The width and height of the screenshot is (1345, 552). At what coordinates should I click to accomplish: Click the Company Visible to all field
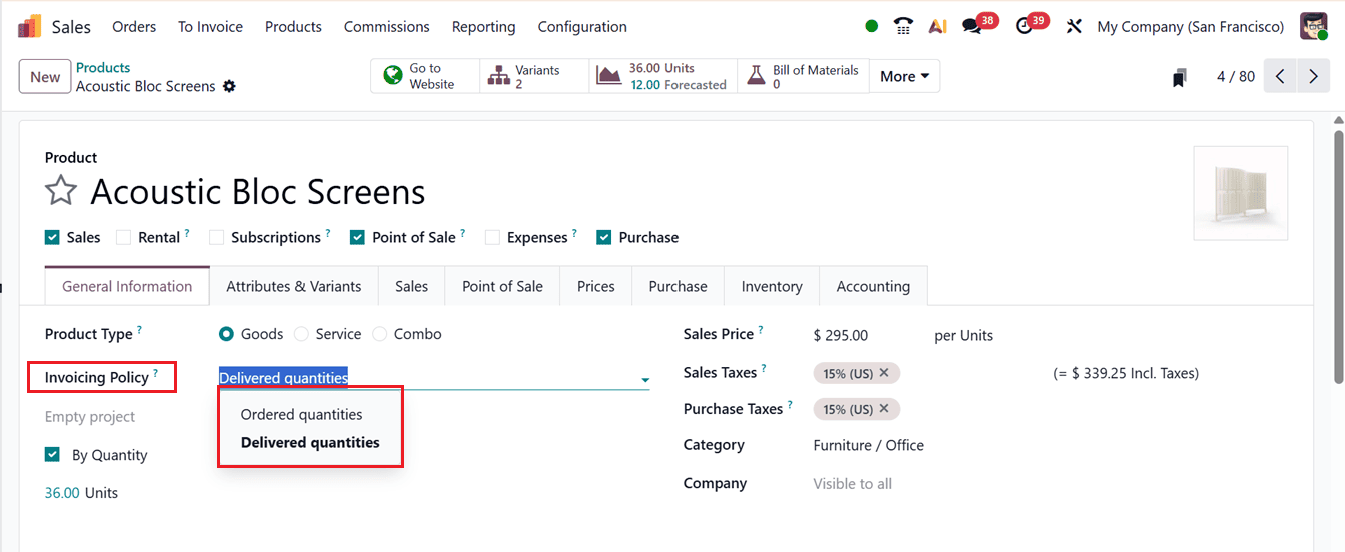[x=852, y=483]
